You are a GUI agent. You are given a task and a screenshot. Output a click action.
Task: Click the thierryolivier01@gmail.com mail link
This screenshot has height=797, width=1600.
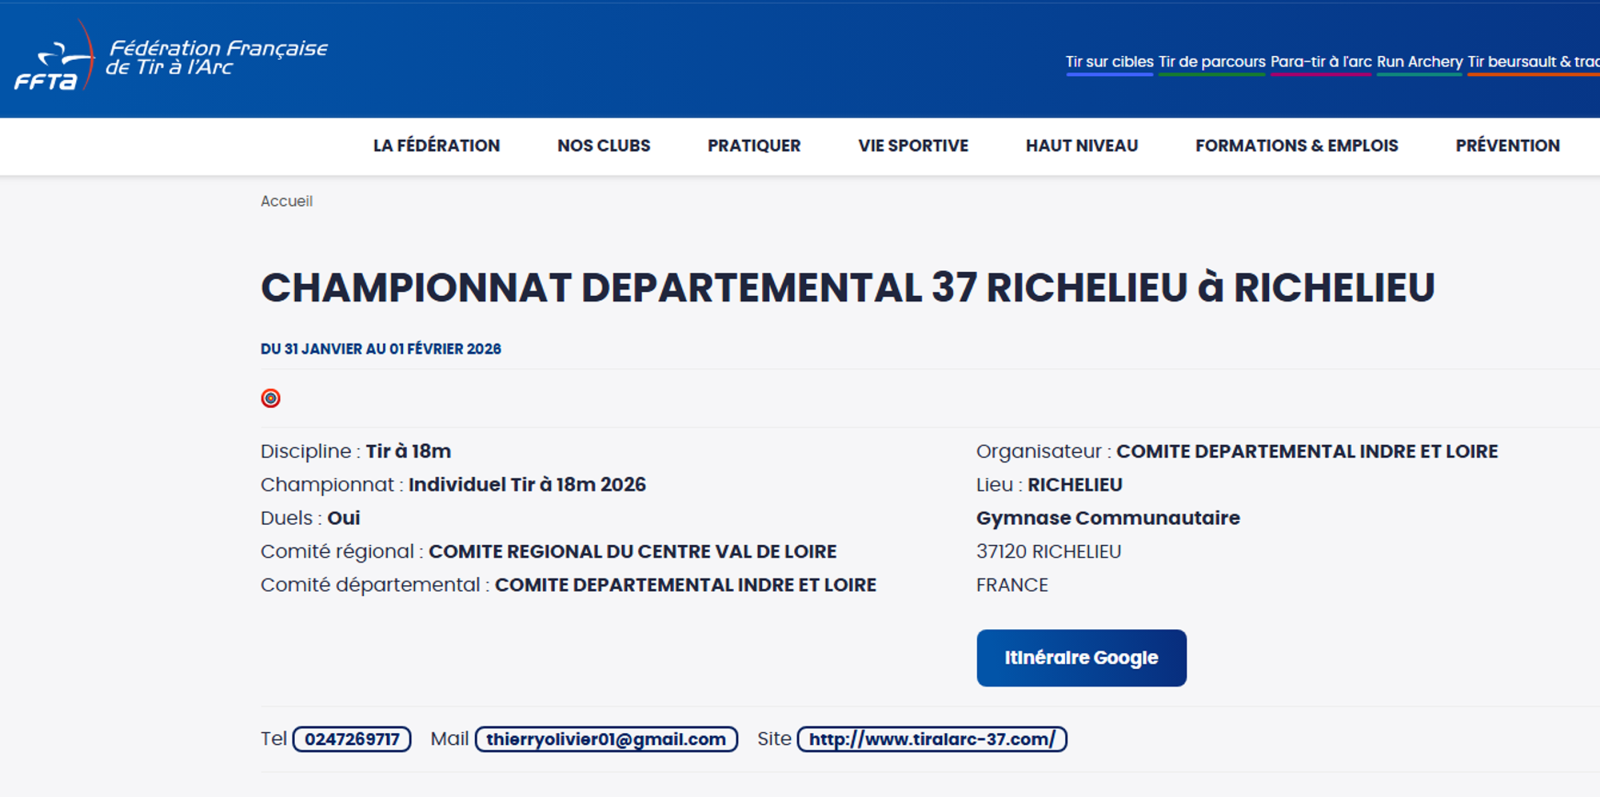tap(606, 739)
